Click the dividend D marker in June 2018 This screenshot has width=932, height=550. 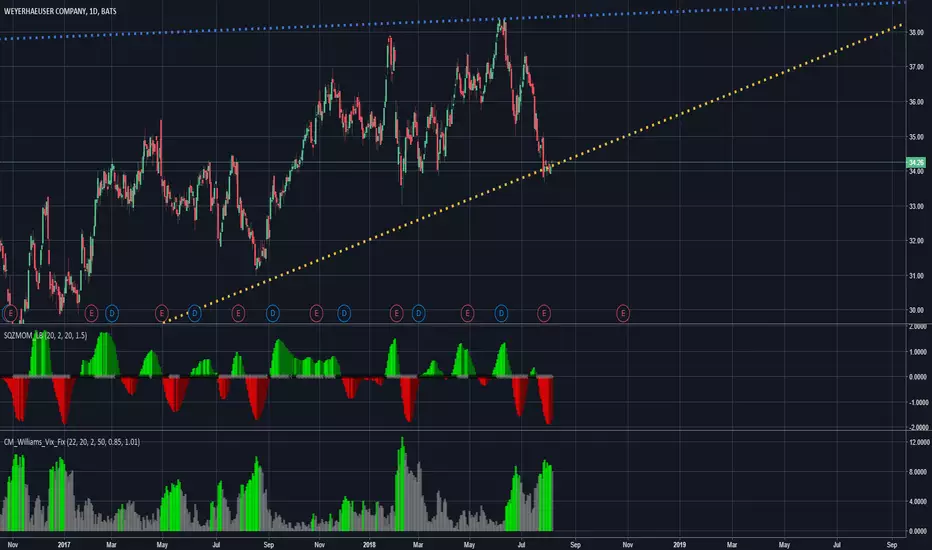click(x=501, y=313)
